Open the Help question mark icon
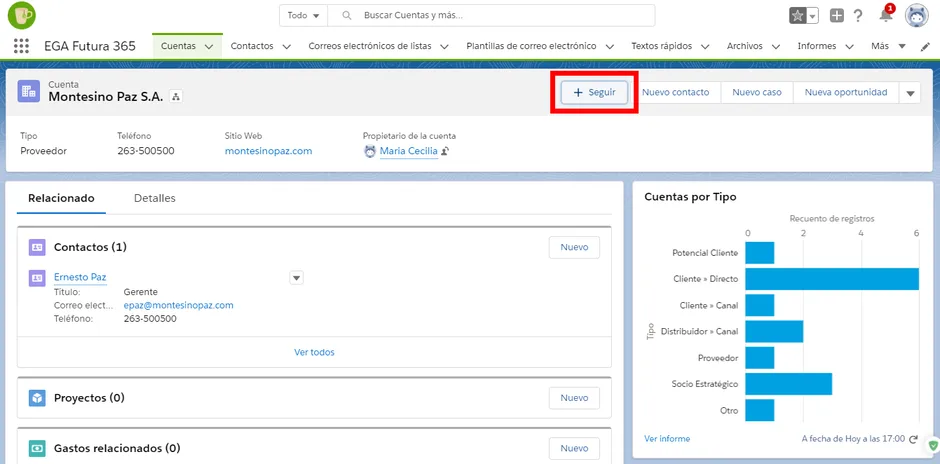This screenshot has width=940, height=464. click(858, 16)
